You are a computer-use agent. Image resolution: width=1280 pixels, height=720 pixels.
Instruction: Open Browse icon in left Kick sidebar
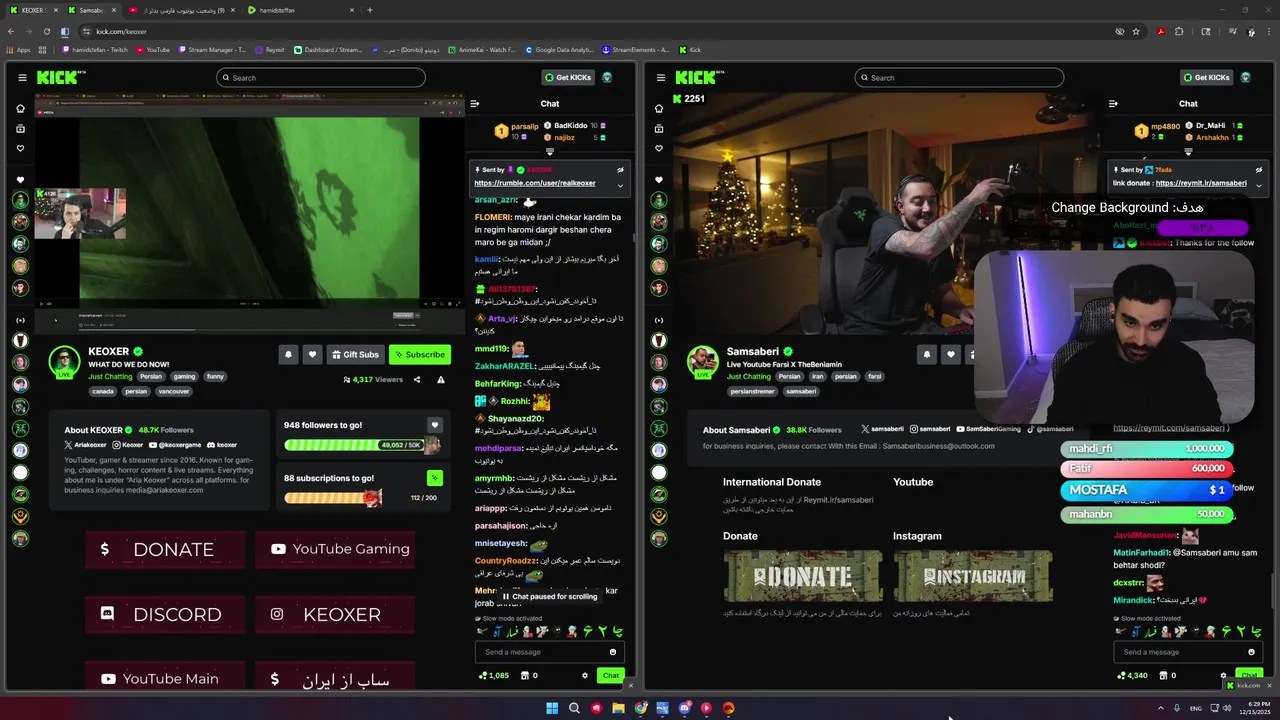tap(20, 128)
